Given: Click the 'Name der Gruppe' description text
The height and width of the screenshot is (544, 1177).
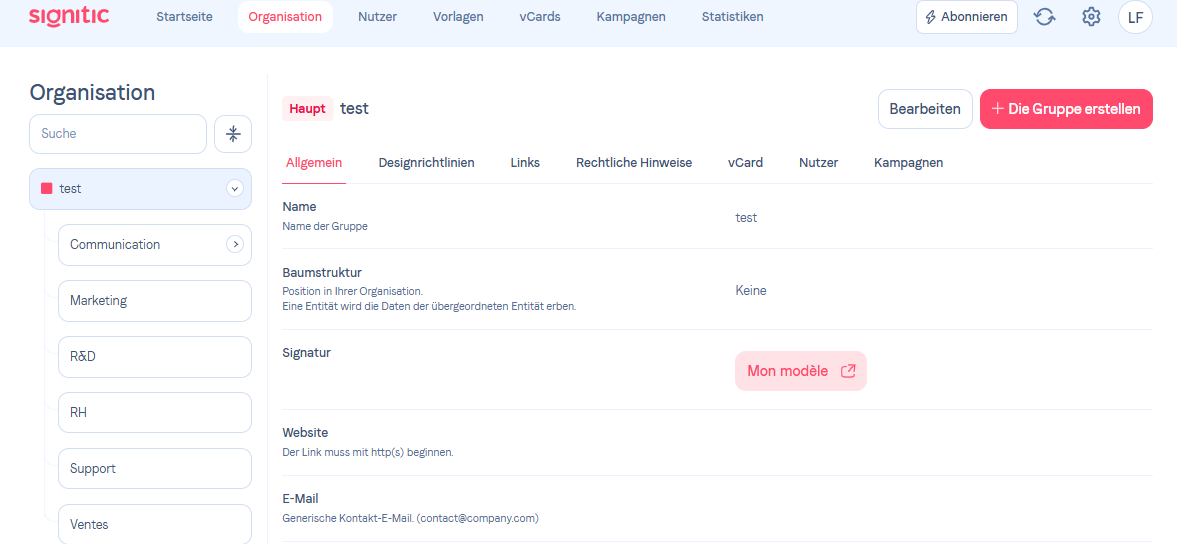Looking at the screenshot, I should pyautogui.click(x=325, y=225).
